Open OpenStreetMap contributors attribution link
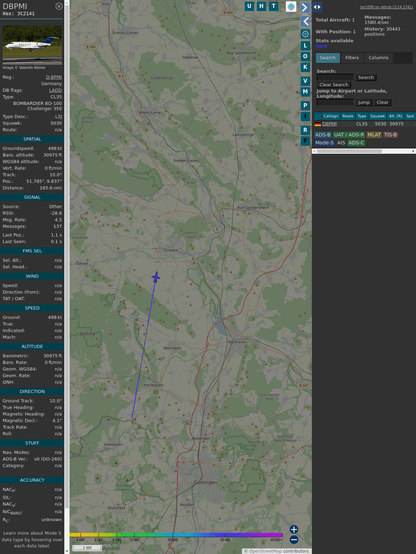416x554 pixels. pos(276,551)
